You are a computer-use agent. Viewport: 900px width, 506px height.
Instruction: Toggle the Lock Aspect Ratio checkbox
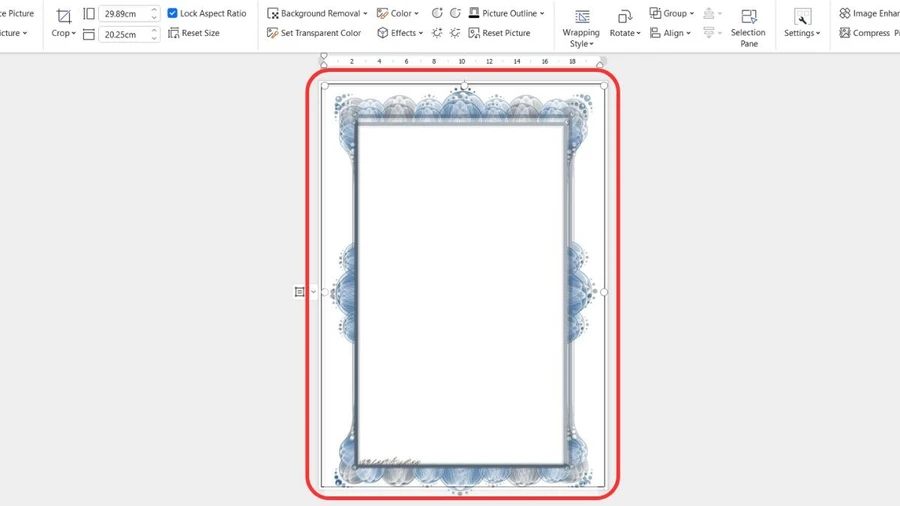(x=172, y=13)
